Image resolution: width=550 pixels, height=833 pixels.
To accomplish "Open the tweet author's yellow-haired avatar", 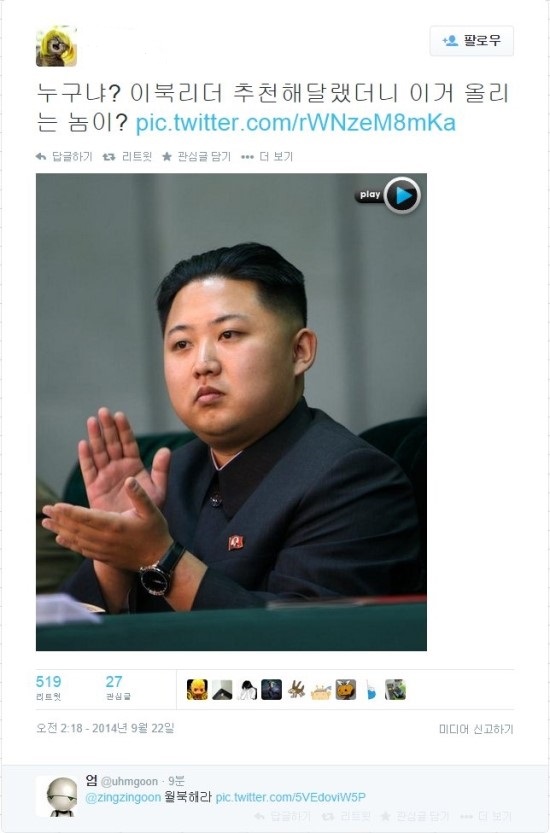I will click(x=56, y=46).
